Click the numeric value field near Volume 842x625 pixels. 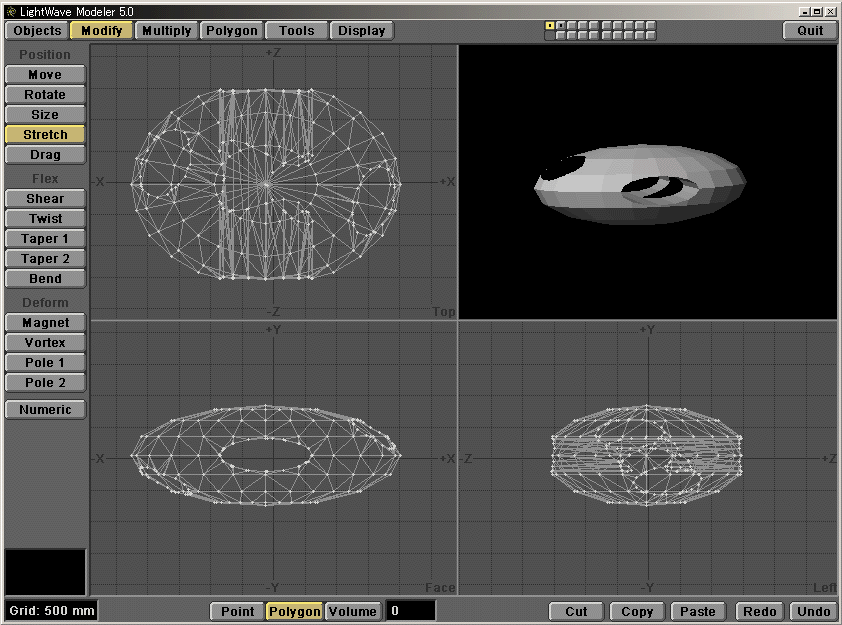click(x=410, y=611)
